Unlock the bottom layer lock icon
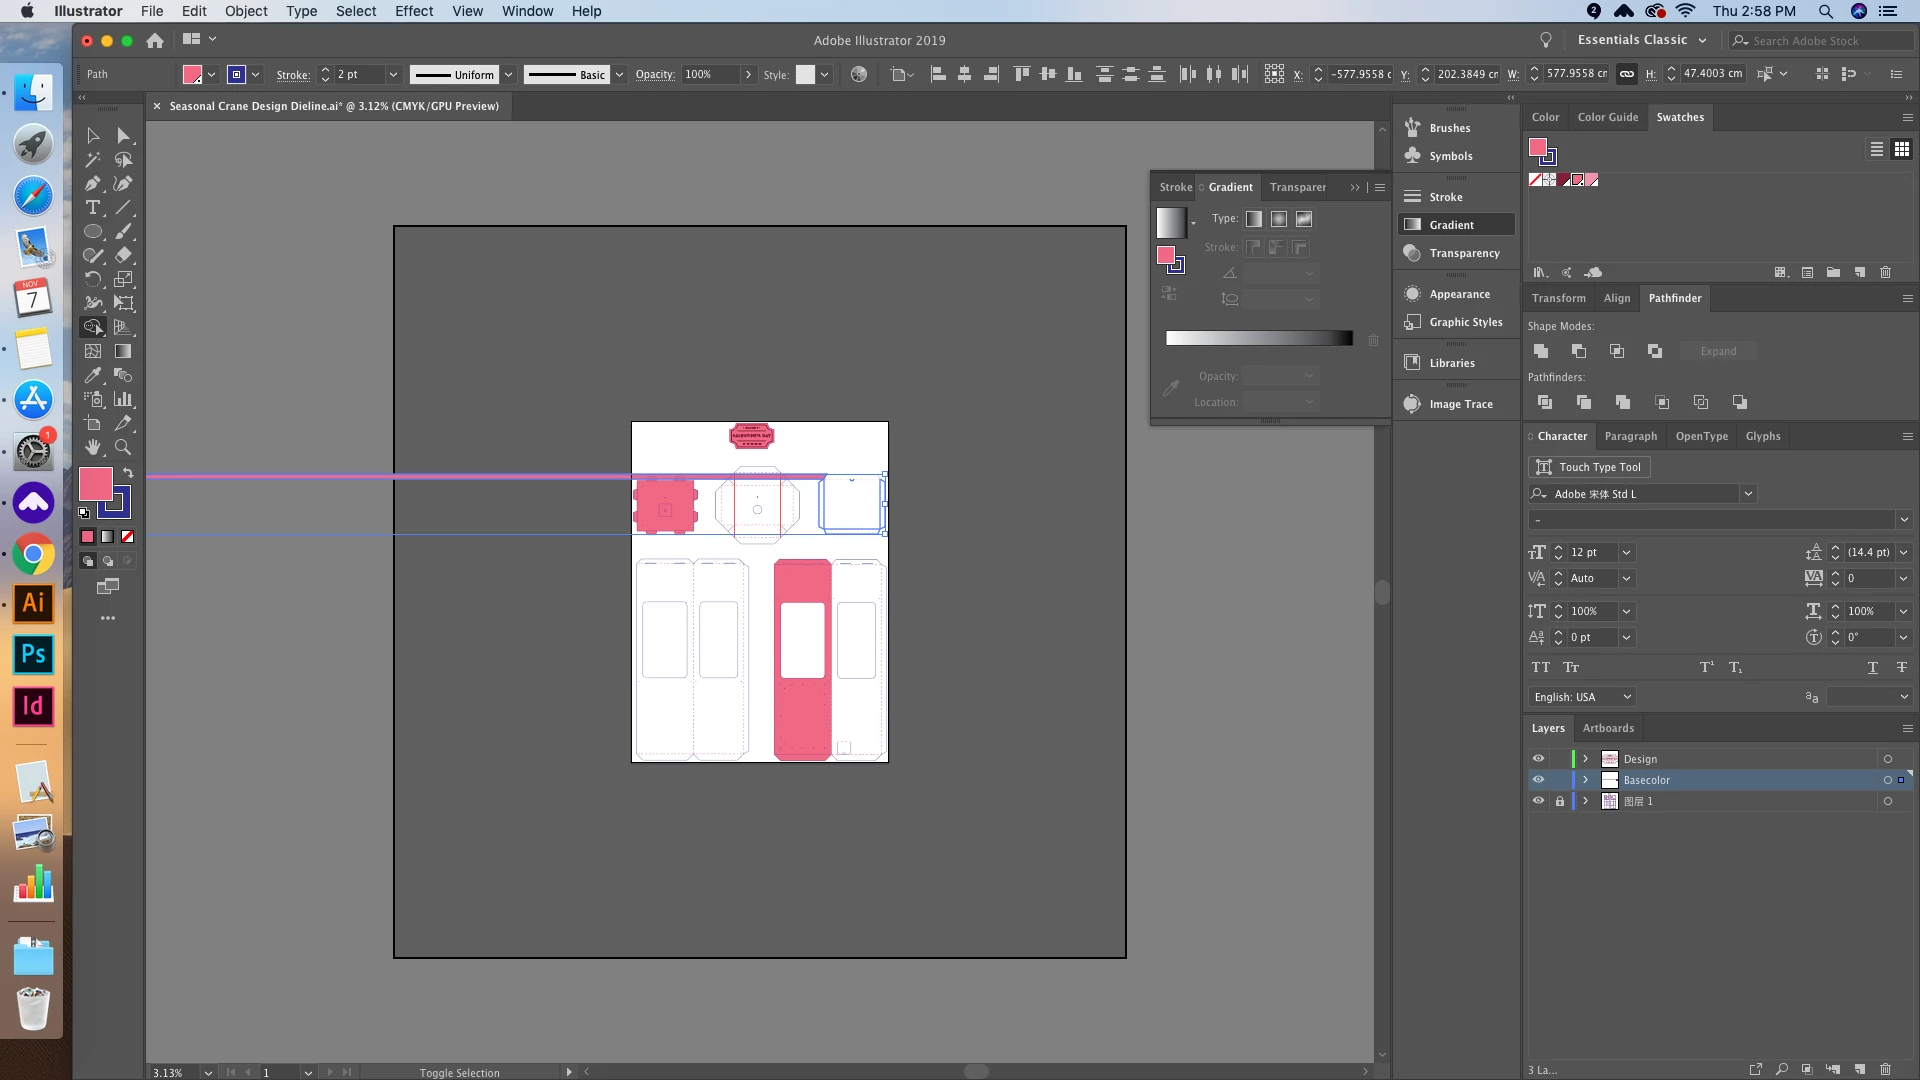The image size is (1920, 1080). coord(1559,801)
